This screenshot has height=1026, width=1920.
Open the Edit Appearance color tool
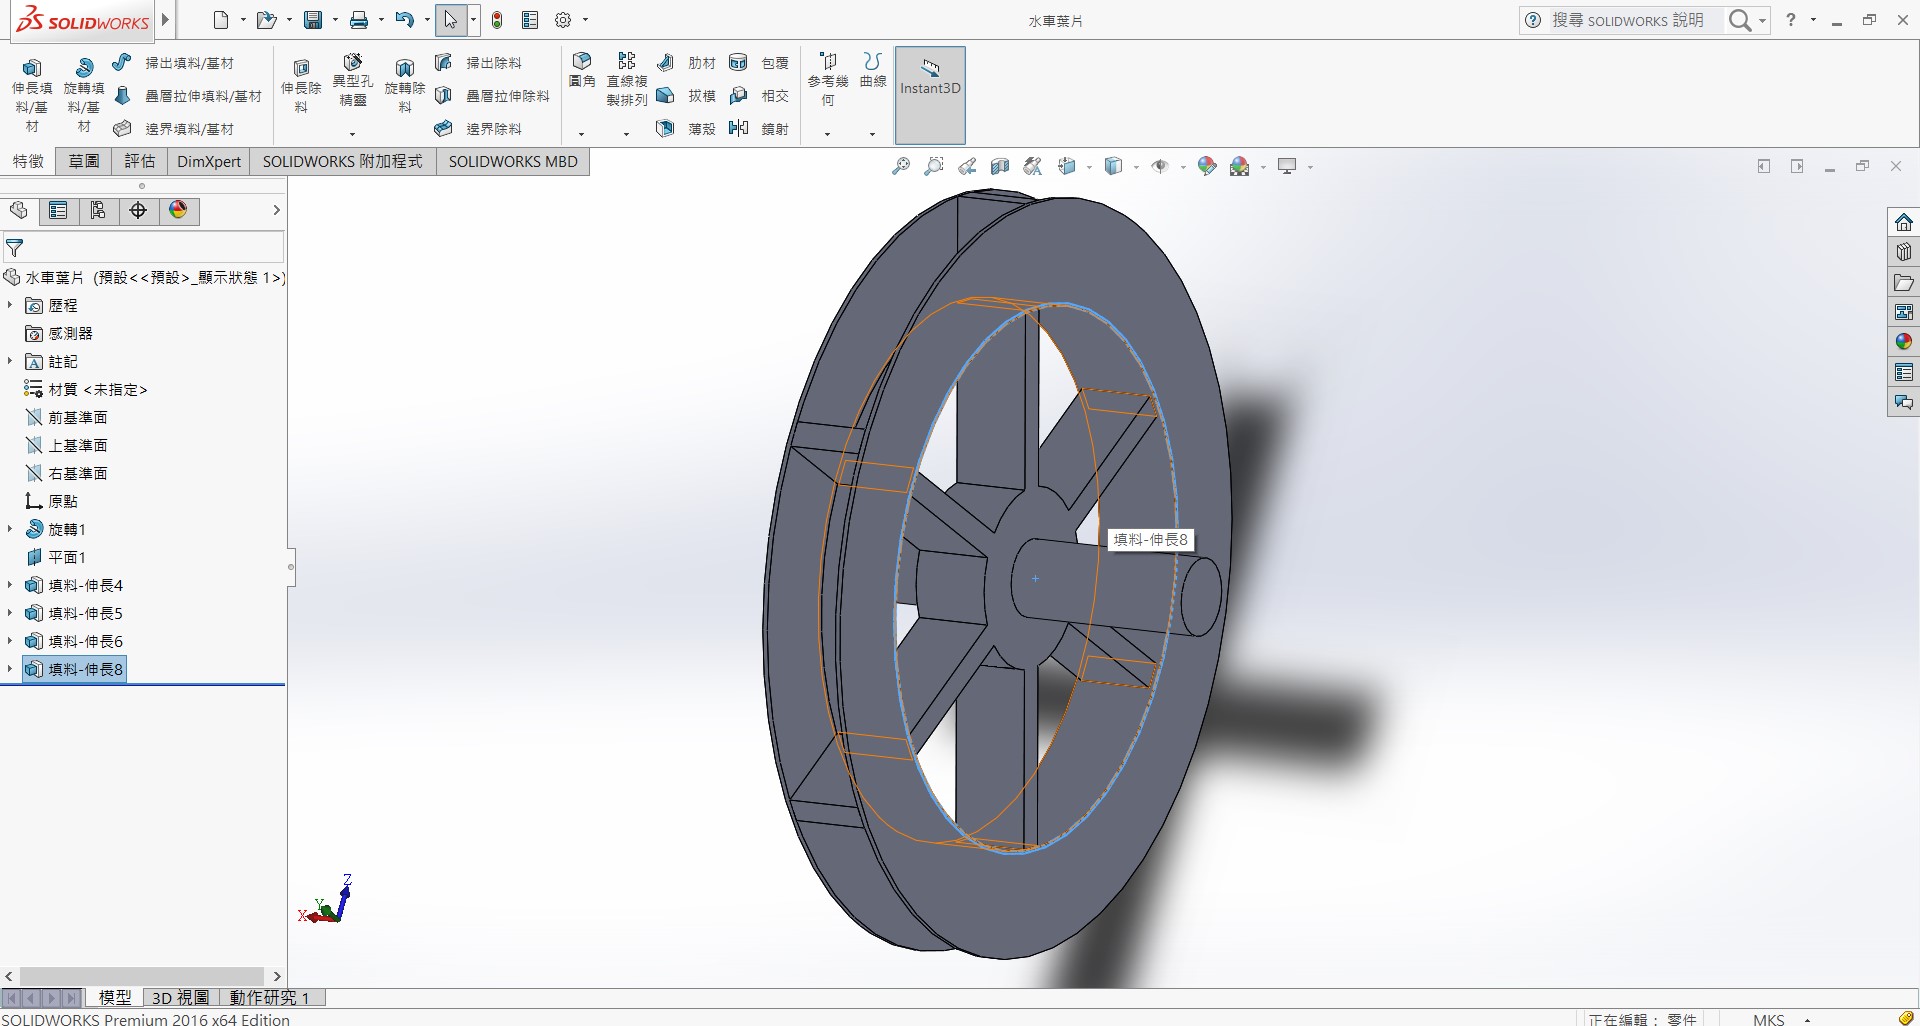point(1207,167)
